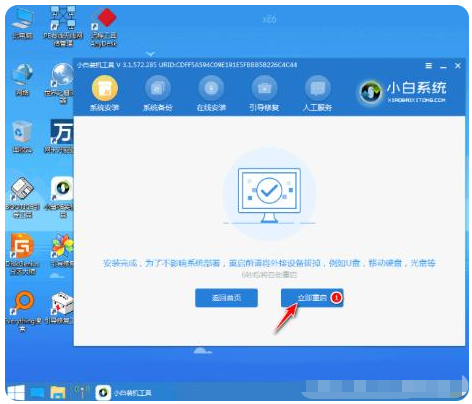
Task: Click the 立即重启 button
Action: (x=312, y=298)
